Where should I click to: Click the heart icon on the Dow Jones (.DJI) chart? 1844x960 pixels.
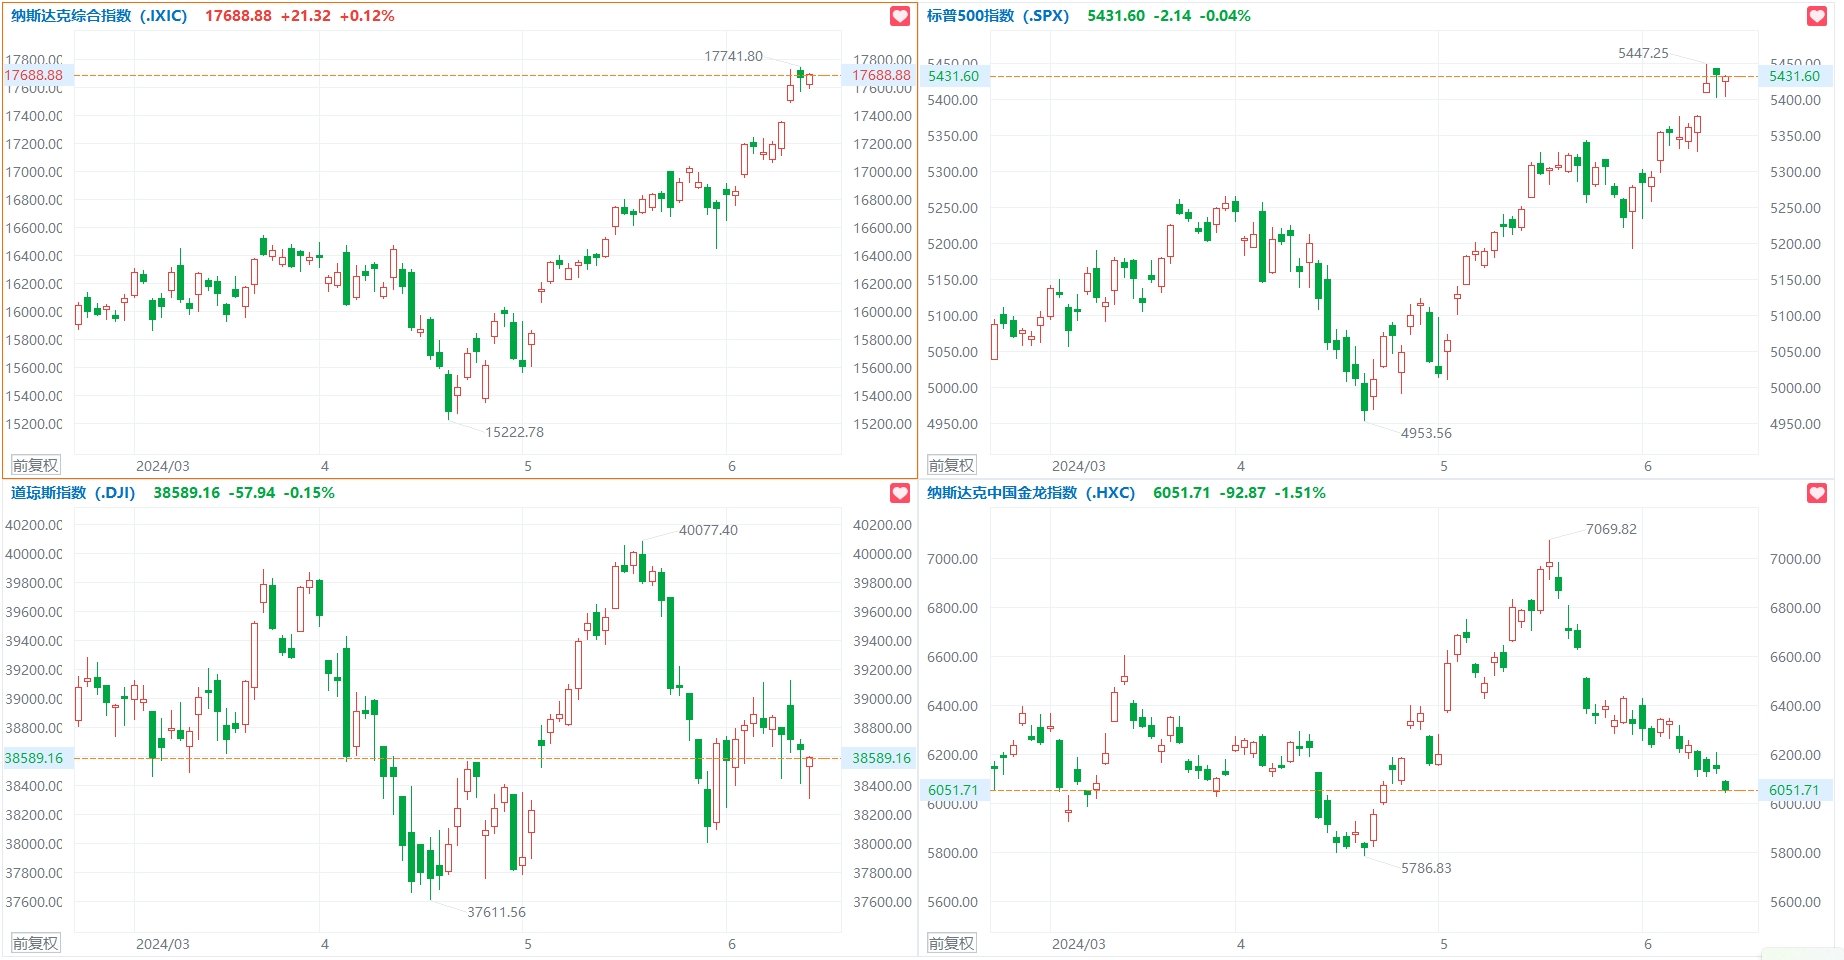[900, 493]
